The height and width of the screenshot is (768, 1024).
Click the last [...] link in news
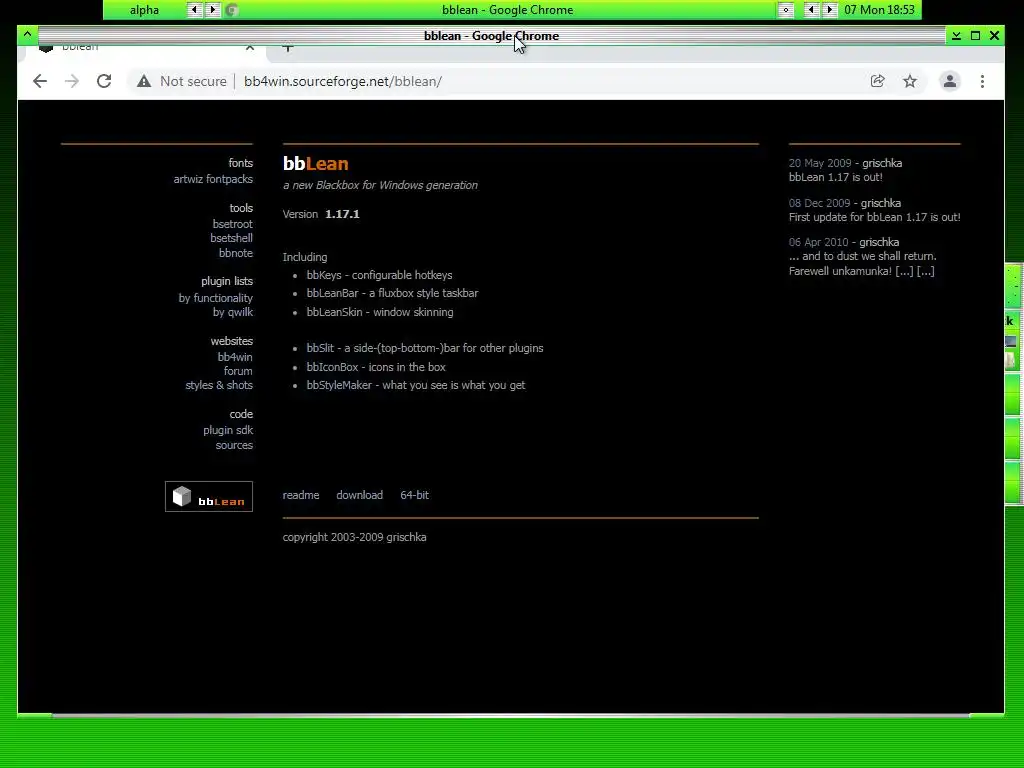click(925, 271)
